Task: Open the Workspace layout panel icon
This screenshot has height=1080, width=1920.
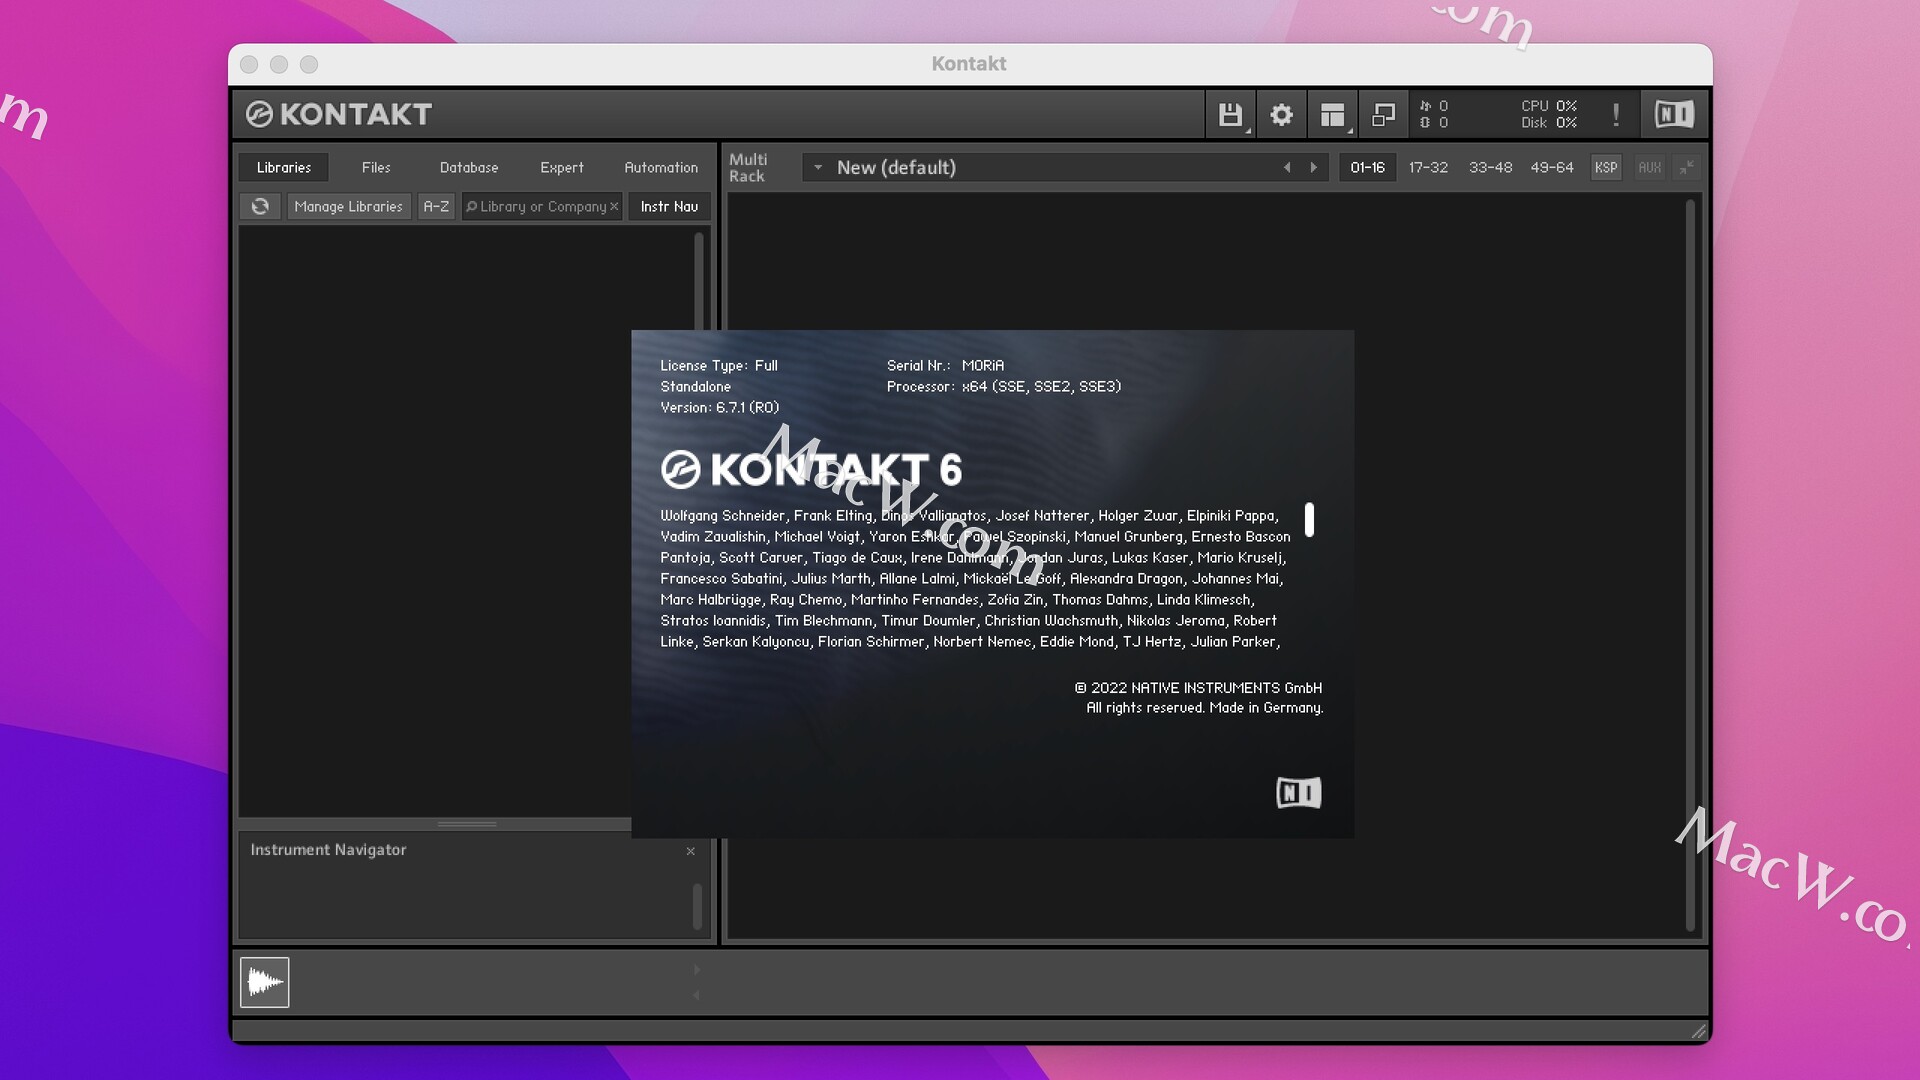Action: pyautogui.click(x=1332, y=115)
